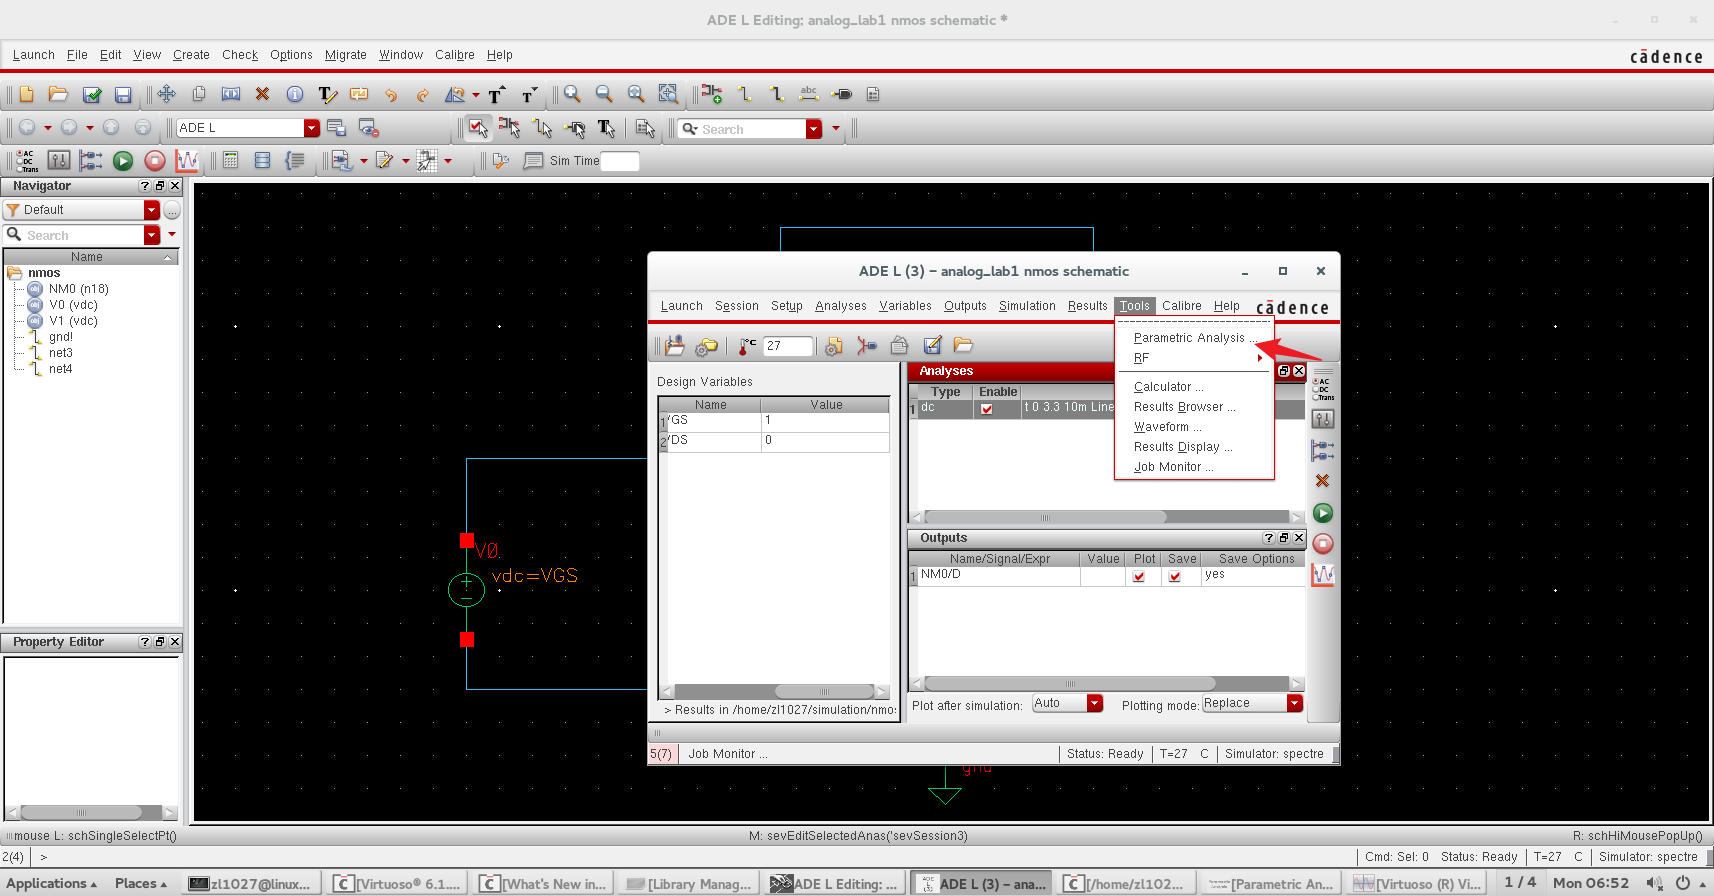The image size is (1714, 896).
Task: Toggle Save checkbox for NM0/D output
Action: point(1175,576)
